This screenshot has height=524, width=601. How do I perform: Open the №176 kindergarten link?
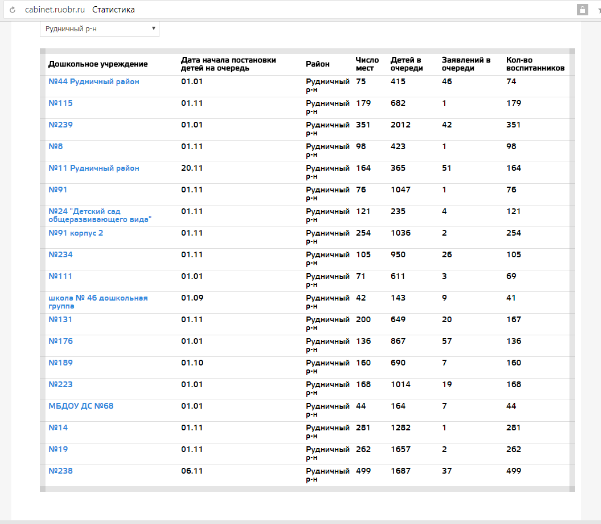60,341
